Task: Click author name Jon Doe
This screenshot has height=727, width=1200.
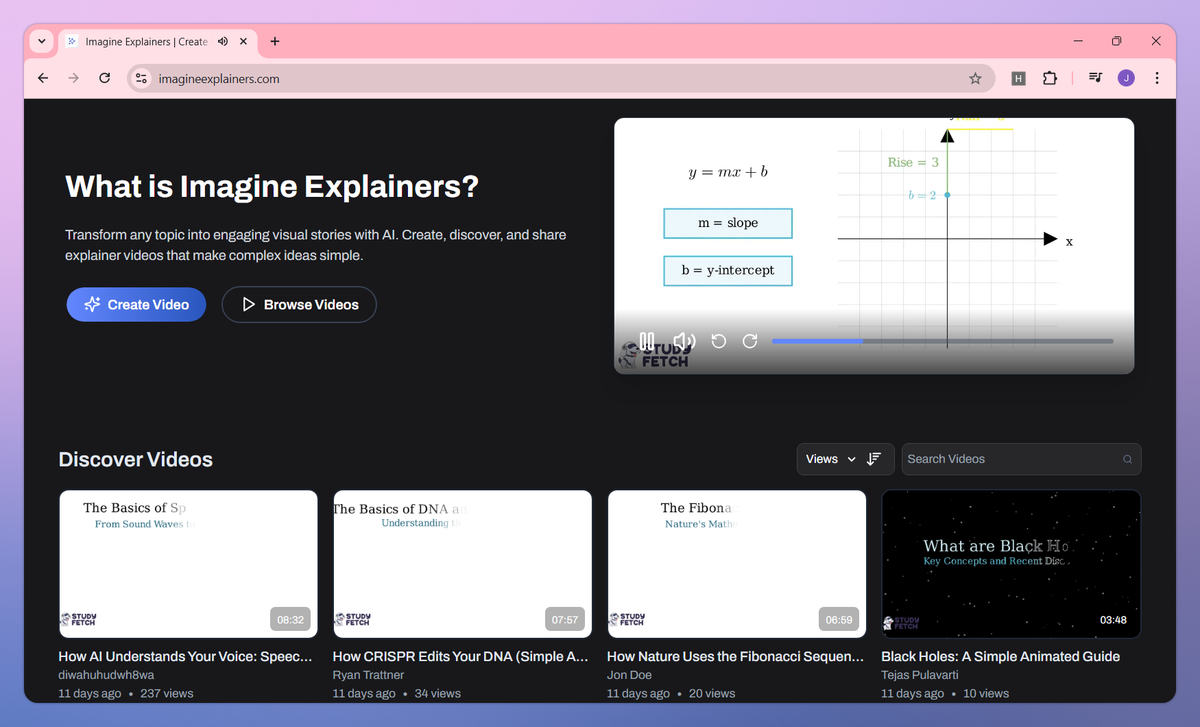Action: pyautogui.click(x=629, y=675)
